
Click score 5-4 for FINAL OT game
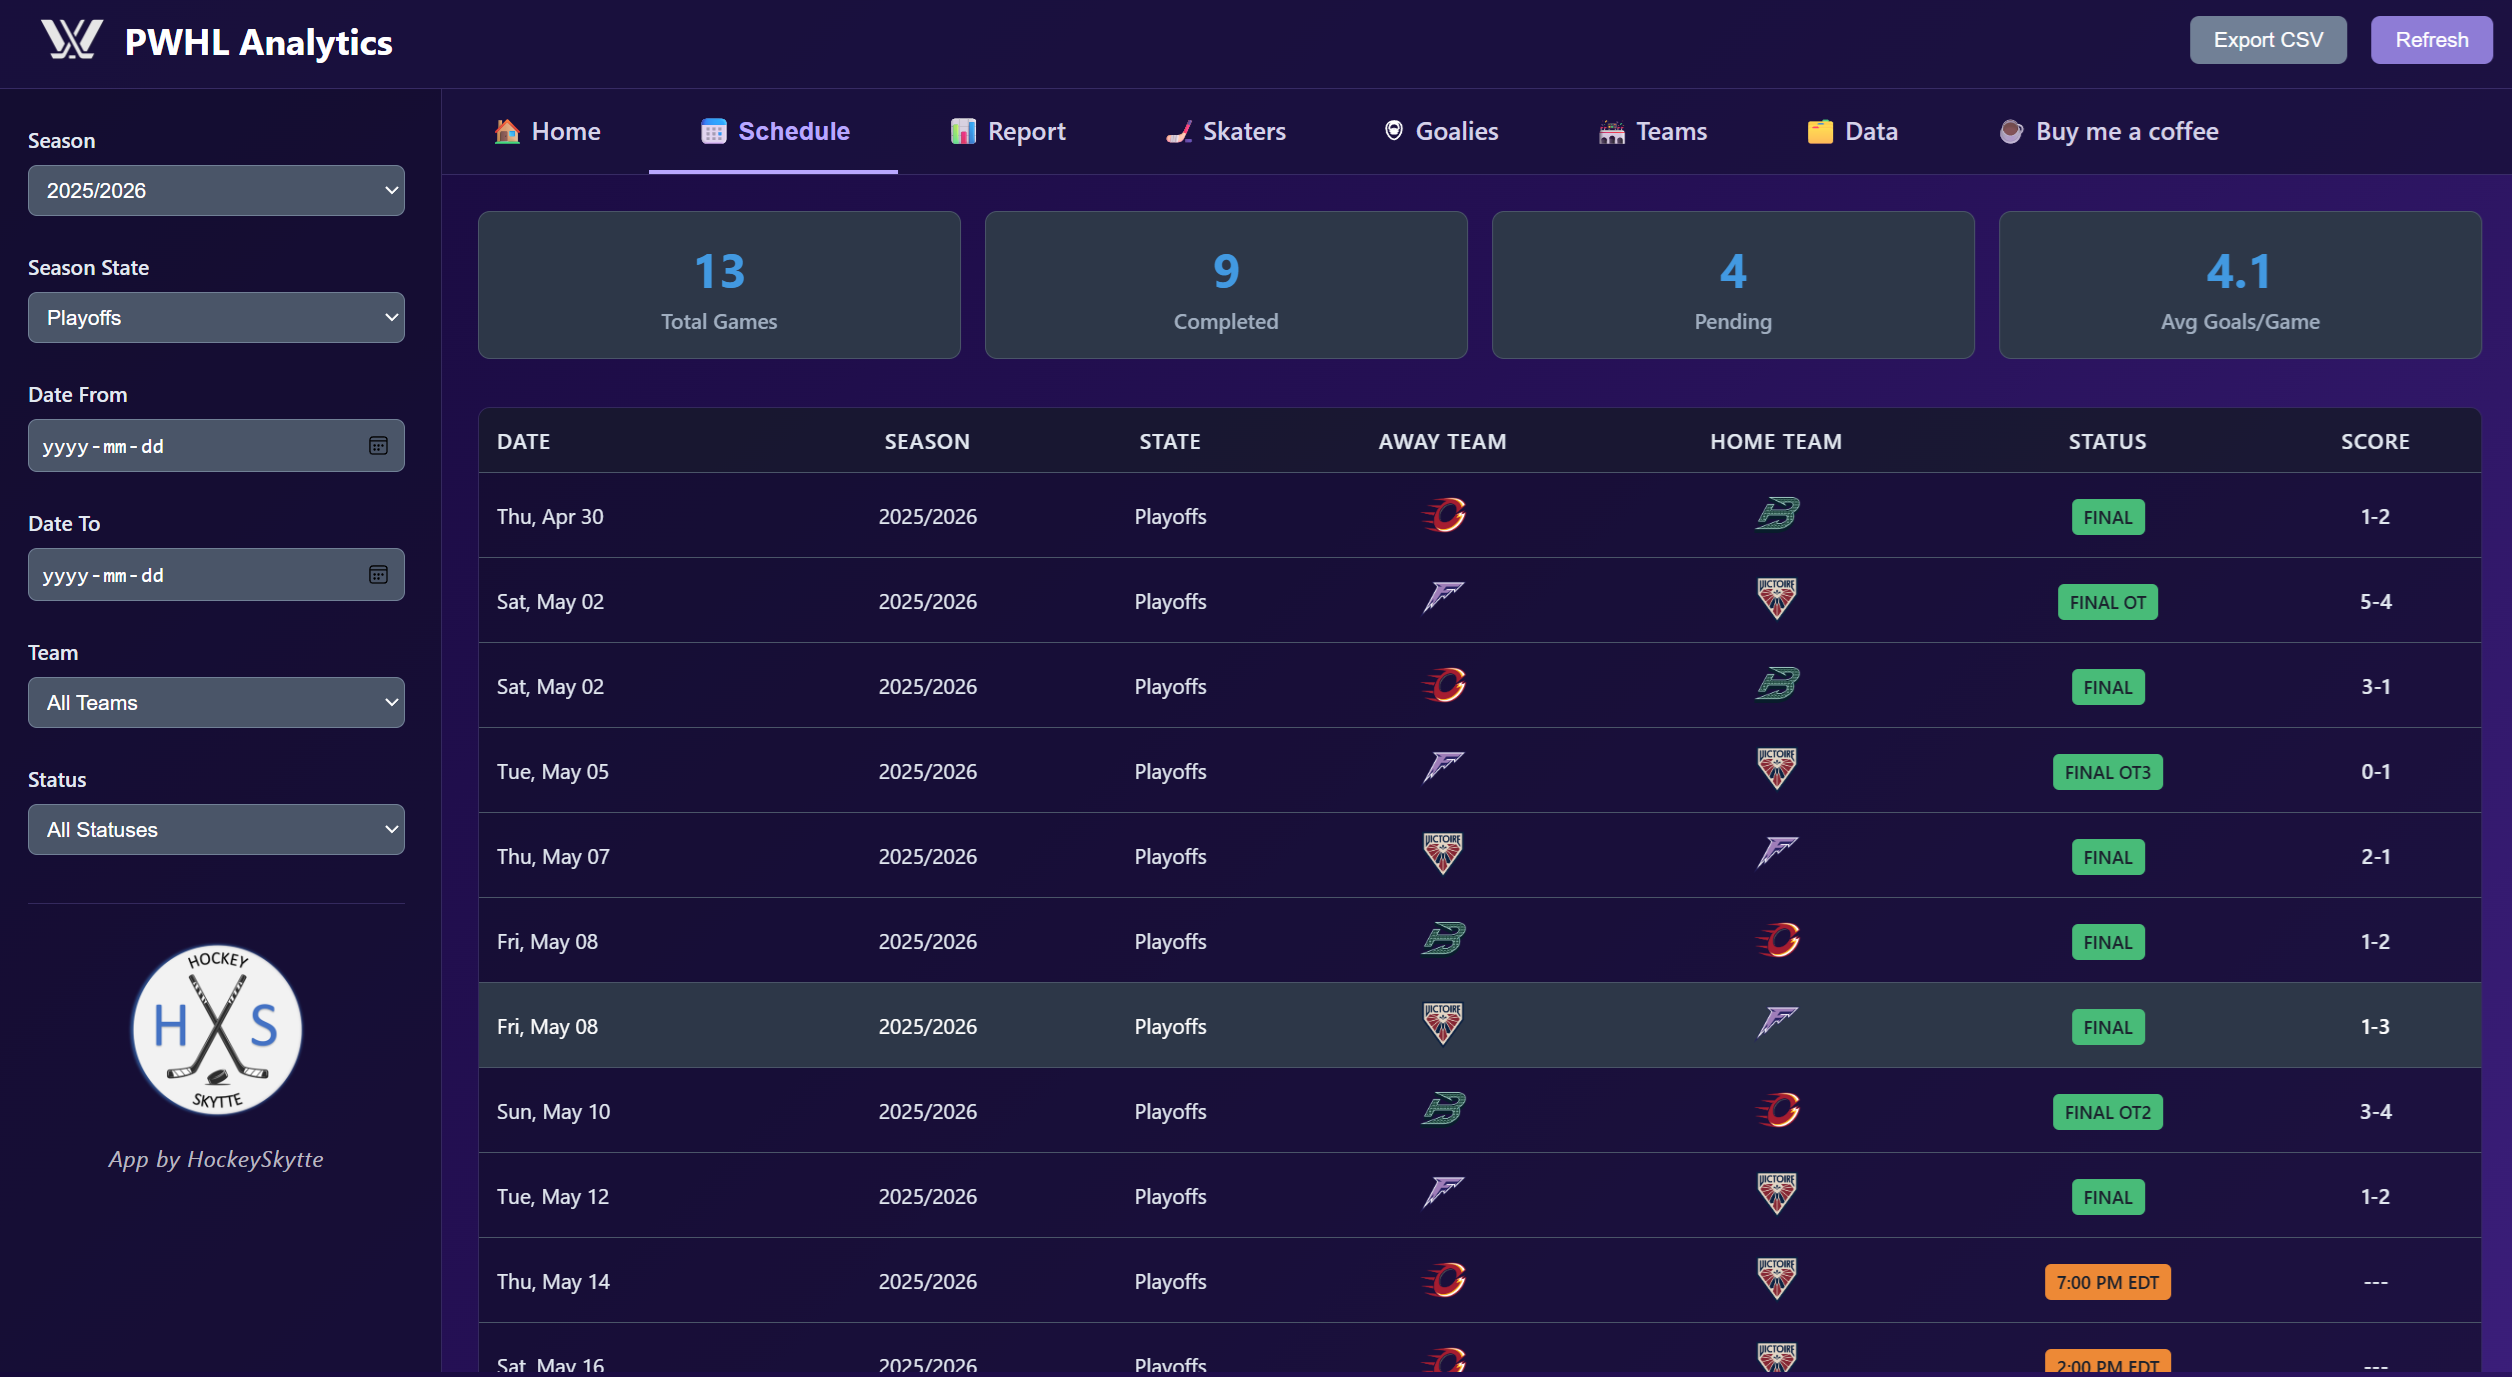[2375, 601]
